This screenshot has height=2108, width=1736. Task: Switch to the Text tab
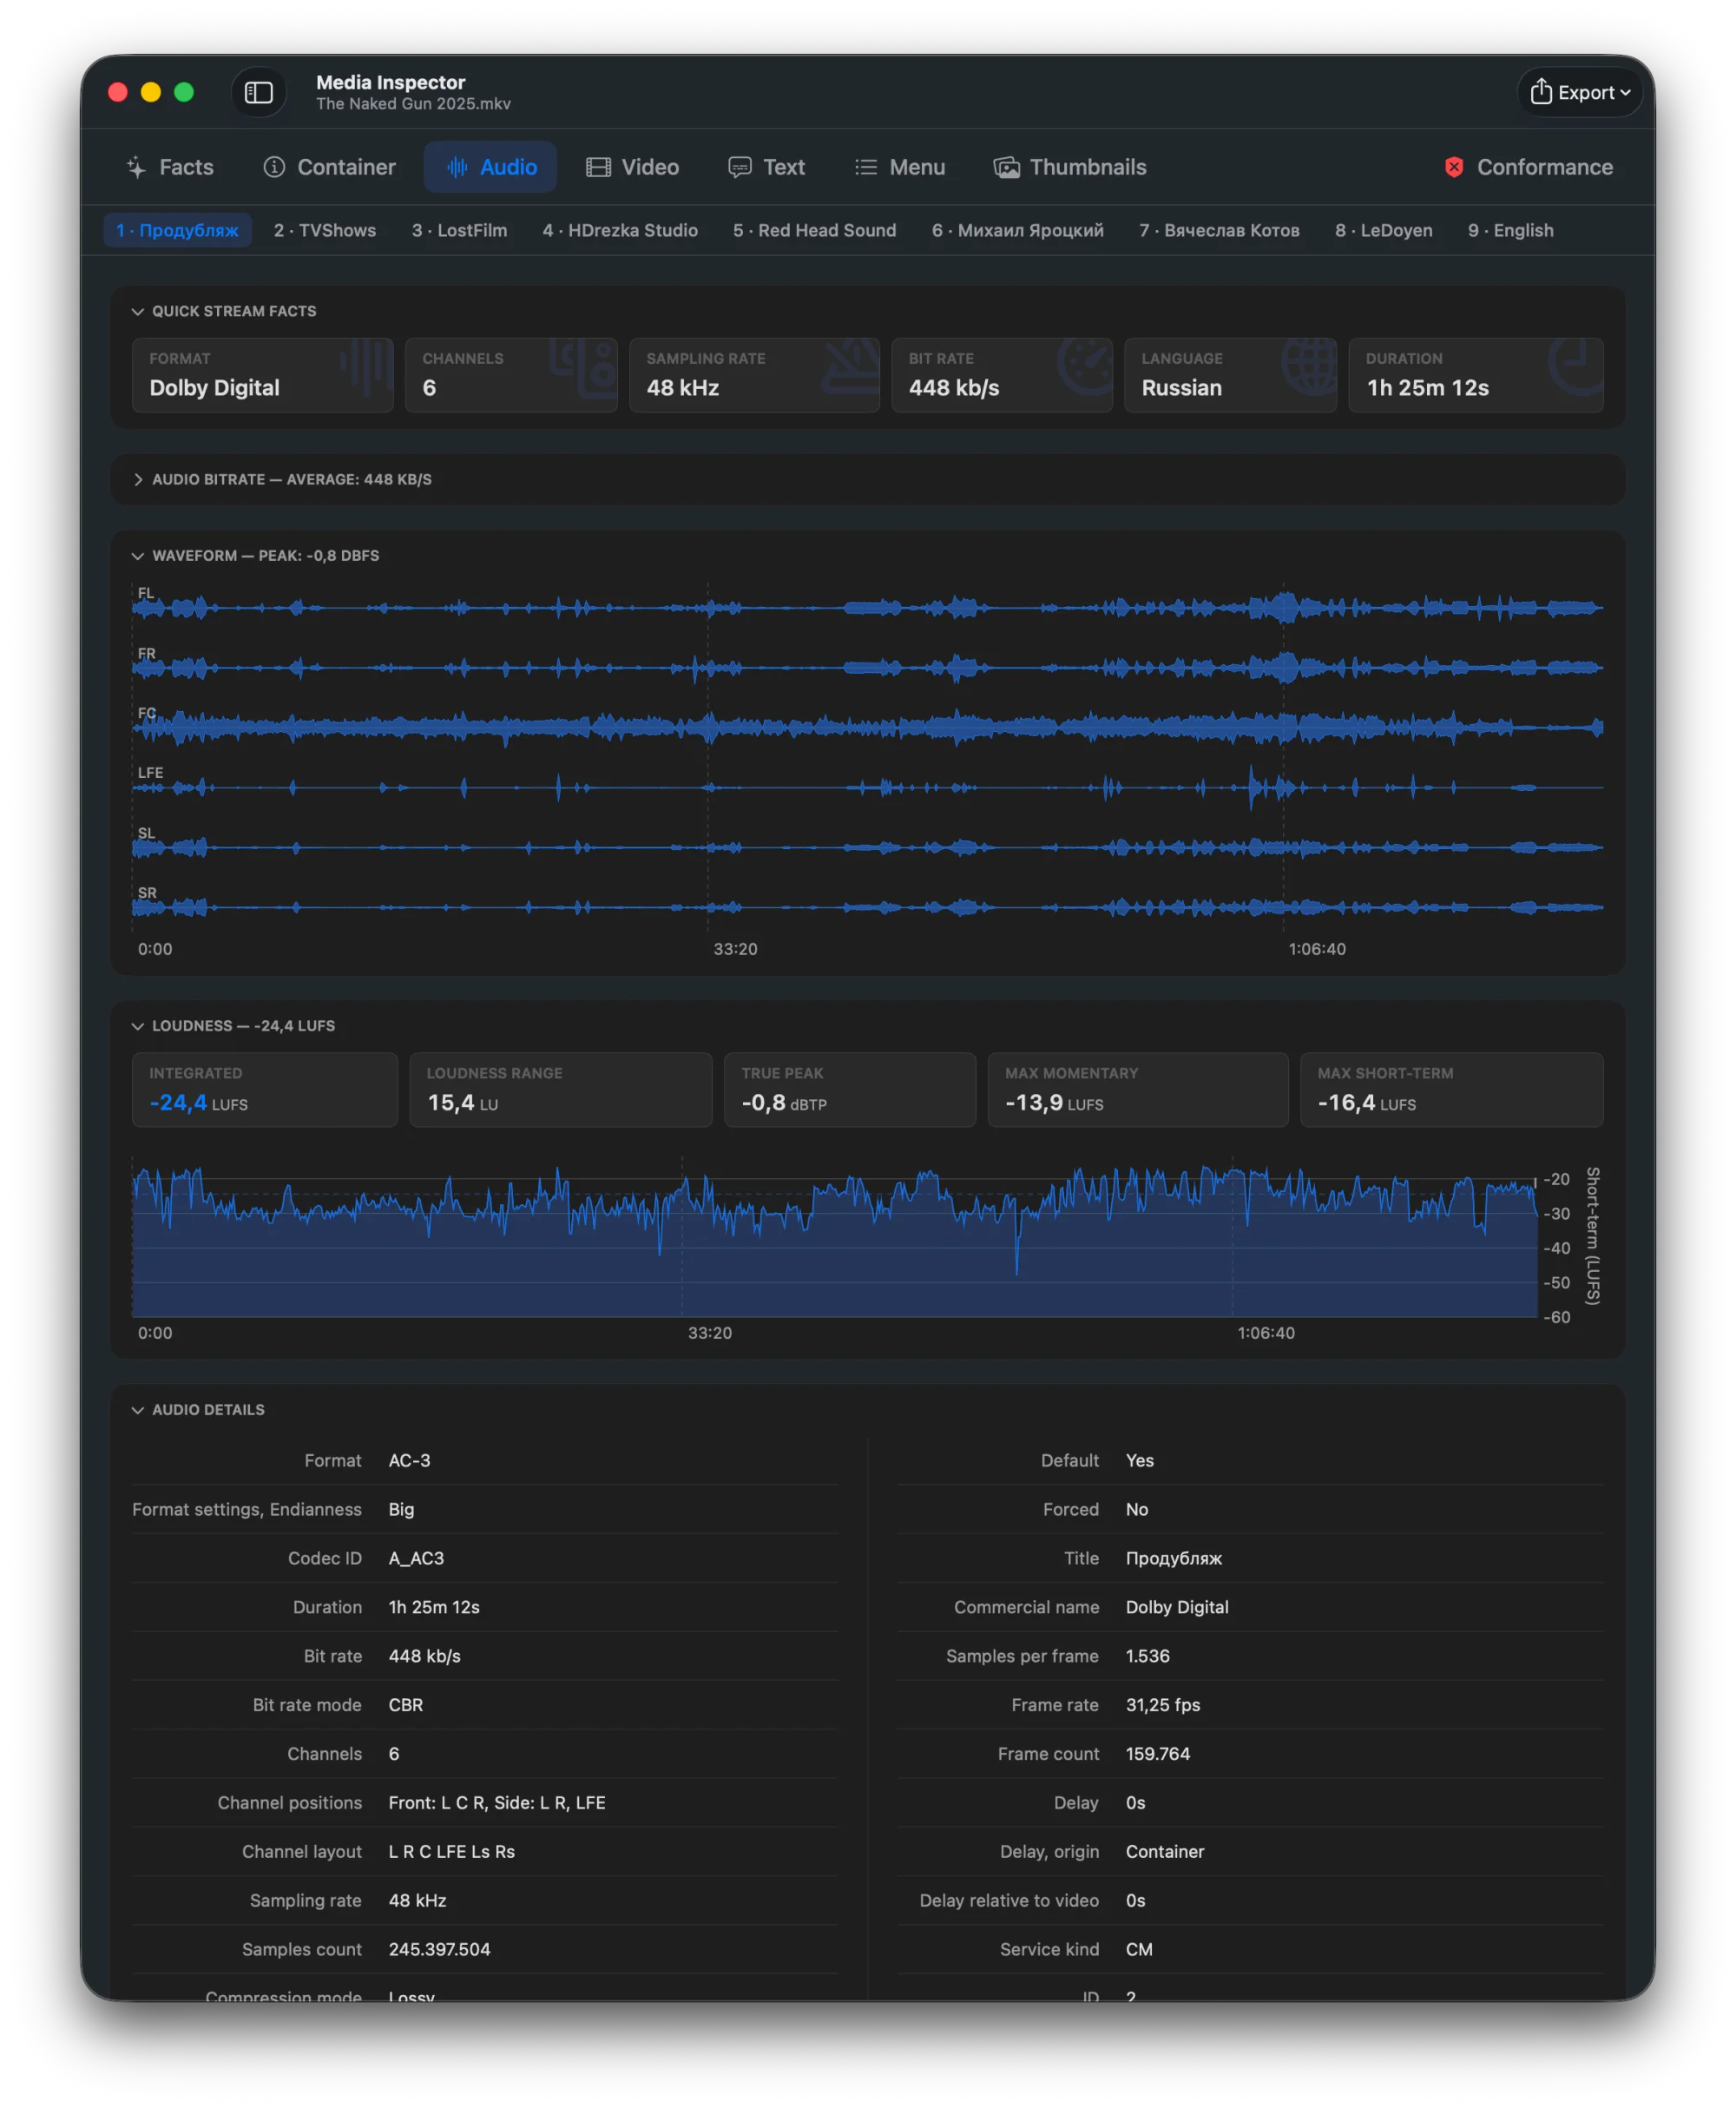(x=766, y=167)
